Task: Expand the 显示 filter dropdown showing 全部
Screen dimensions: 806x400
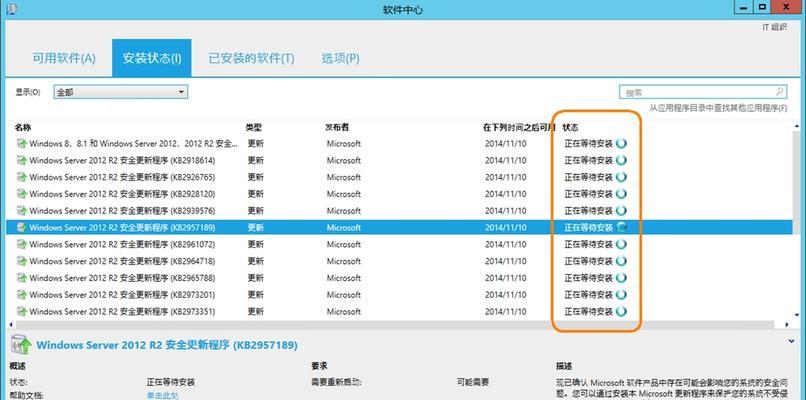Action: pyautogui.click(x=121, y=92)
